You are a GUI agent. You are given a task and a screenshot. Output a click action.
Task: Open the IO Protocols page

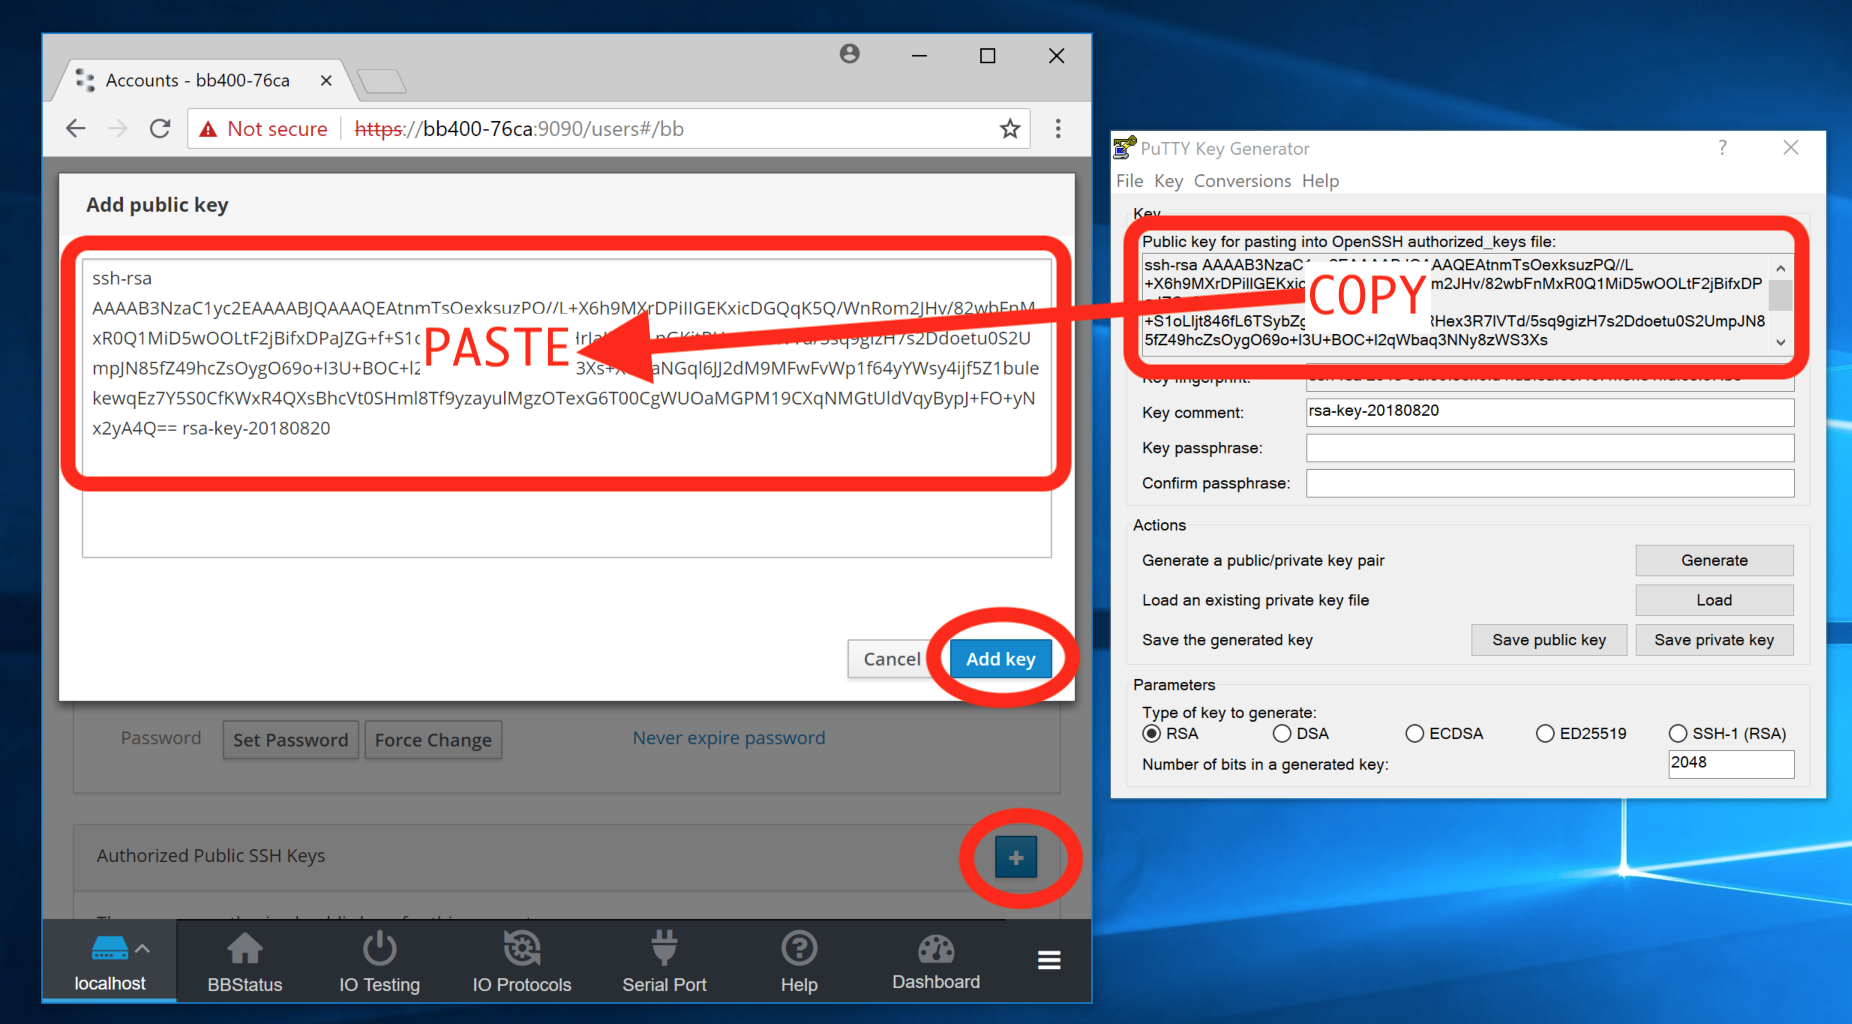(522, 962)
